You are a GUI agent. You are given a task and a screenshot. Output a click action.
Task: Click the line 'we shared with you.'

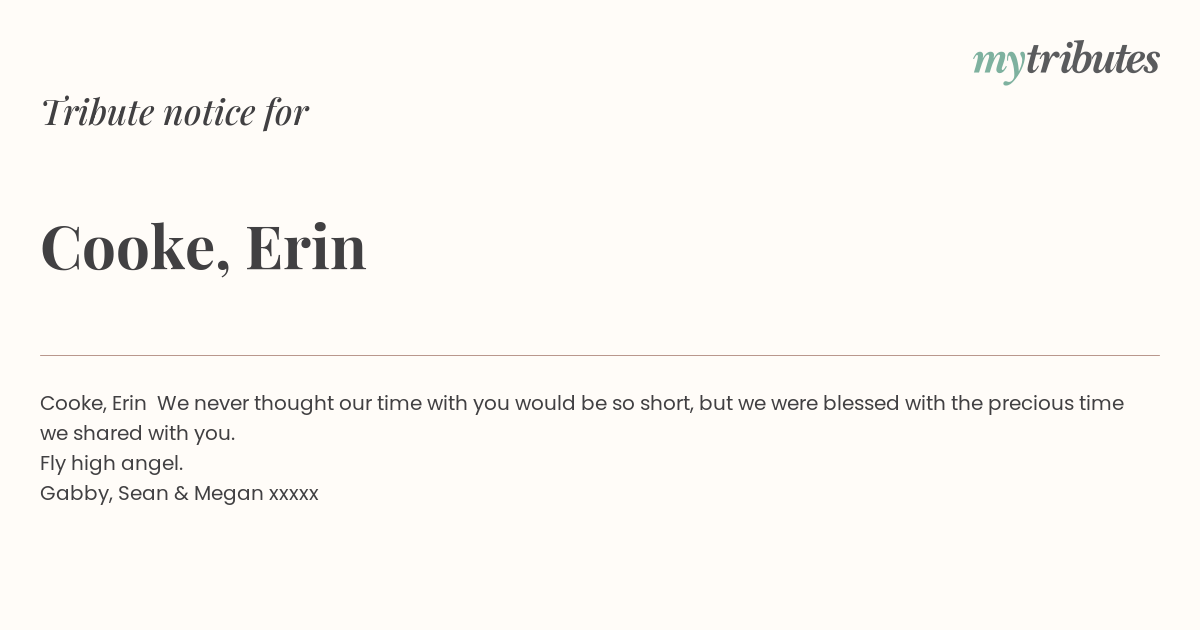click(138, 433)
